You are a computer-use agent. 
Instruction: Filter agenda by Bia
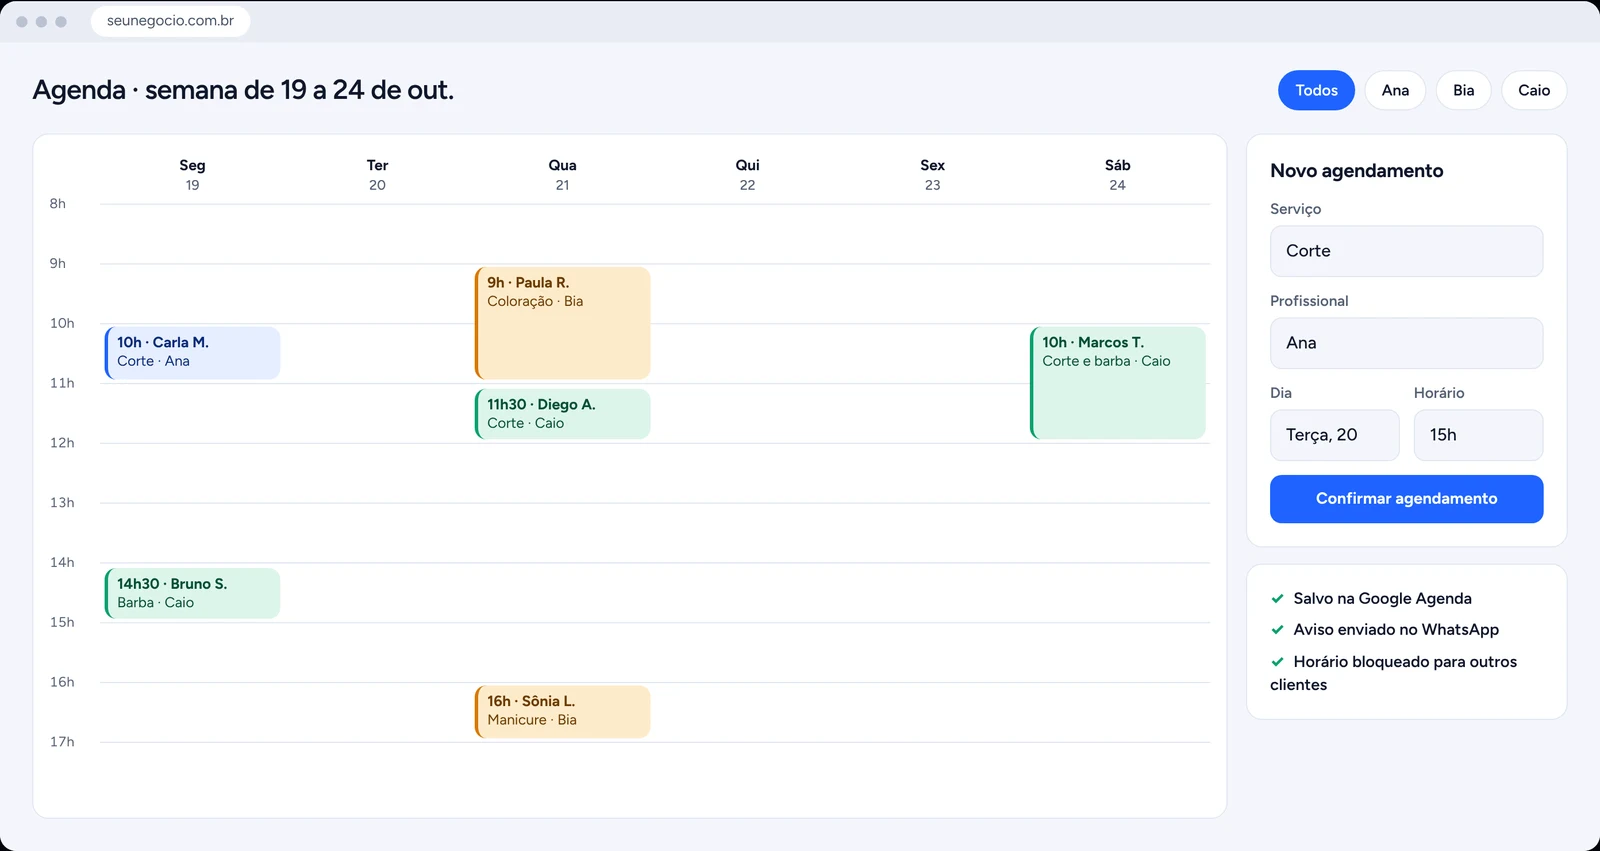point(1463,90)
